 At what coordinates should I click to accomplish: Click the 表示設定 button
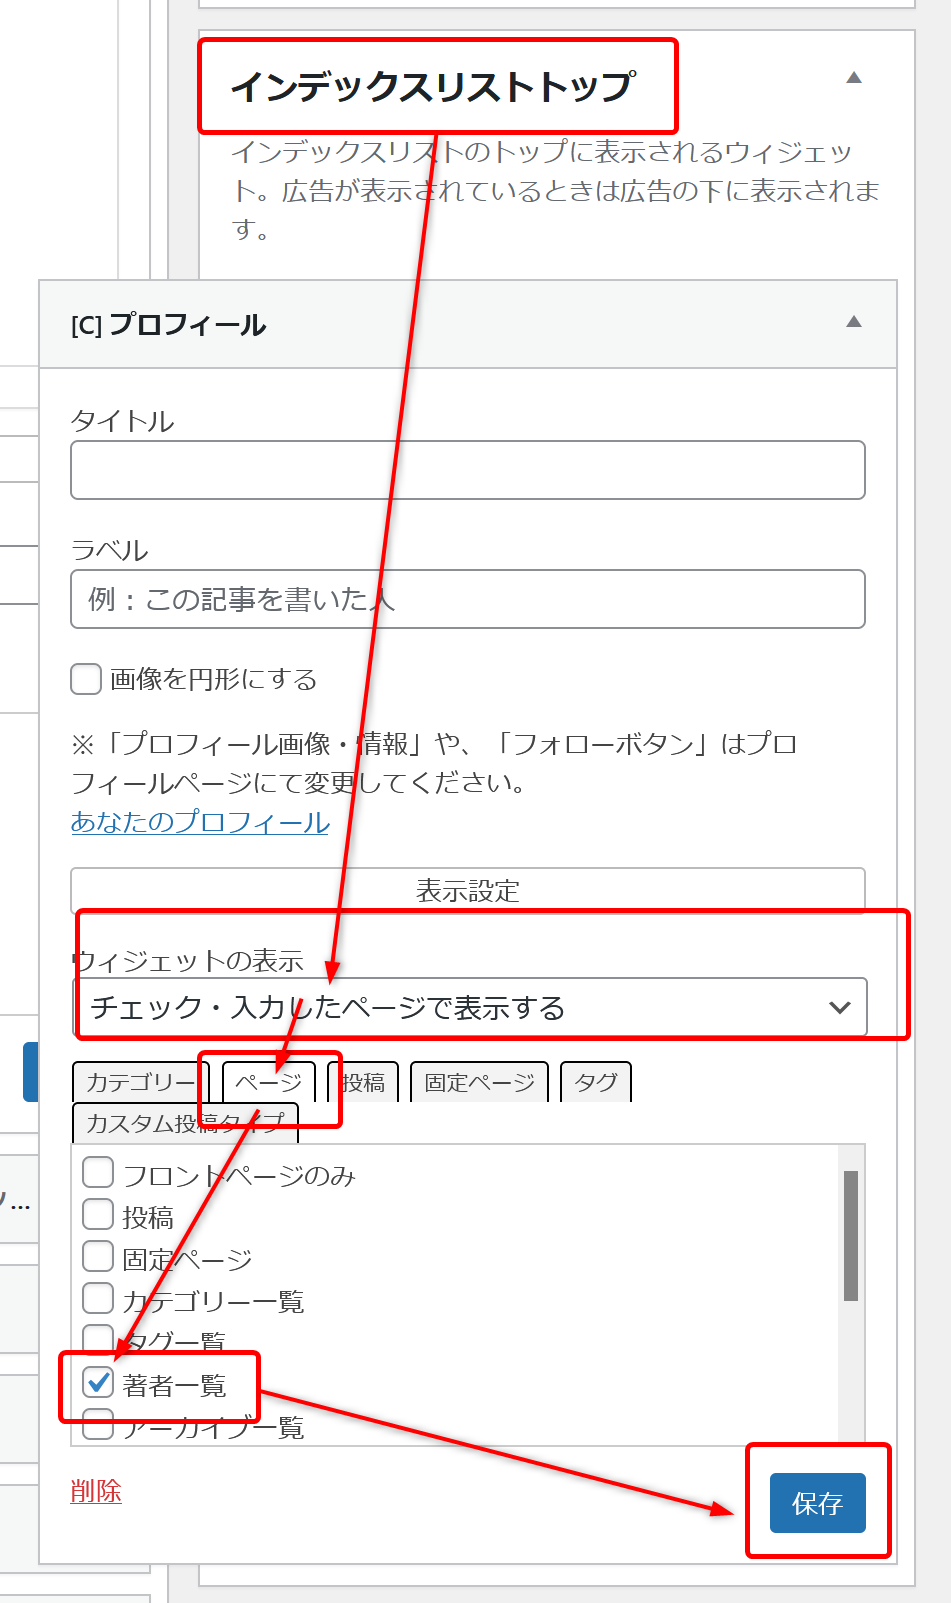[x=467, y=890]
